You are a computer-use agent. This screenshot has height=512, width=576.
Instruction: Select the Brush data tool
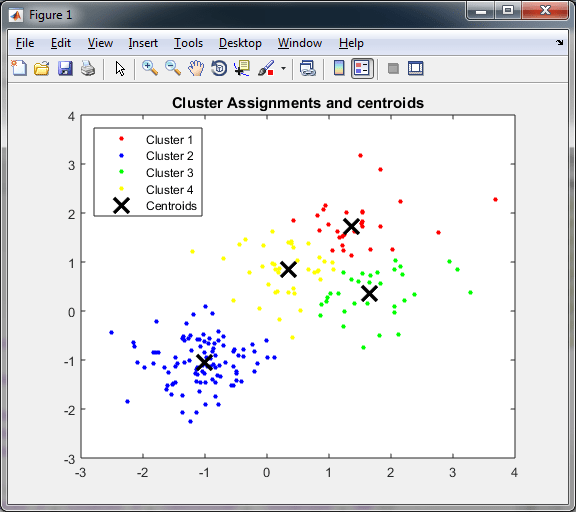(266, 68)
